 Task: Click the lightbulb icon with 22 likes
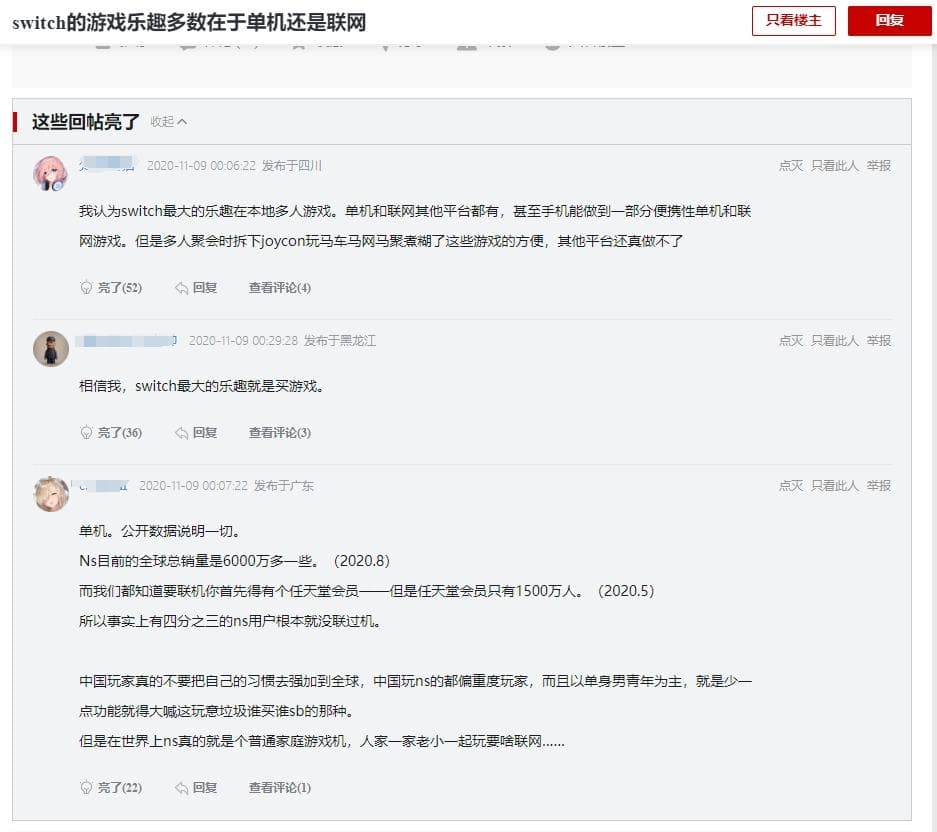point(86,788)
